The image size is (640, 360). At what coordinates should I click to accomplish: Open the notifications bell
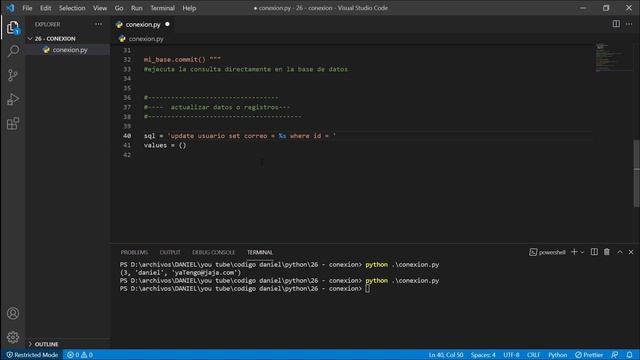click(629, 355)
